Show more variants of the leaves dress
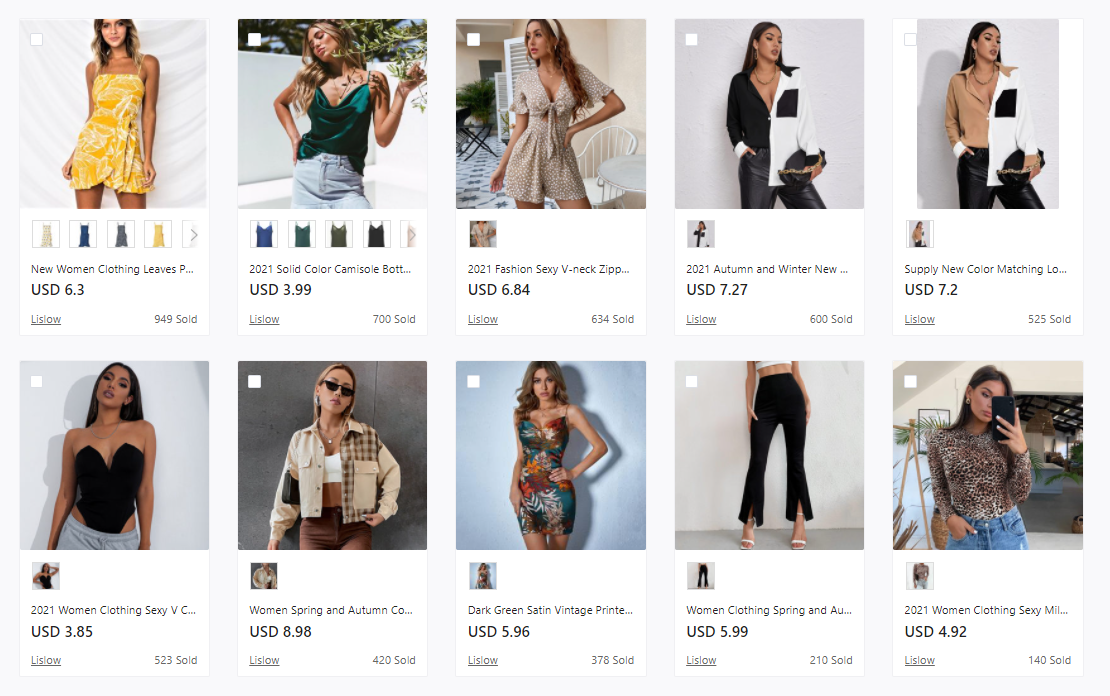The image size is (1110, 696). (194, 235)
